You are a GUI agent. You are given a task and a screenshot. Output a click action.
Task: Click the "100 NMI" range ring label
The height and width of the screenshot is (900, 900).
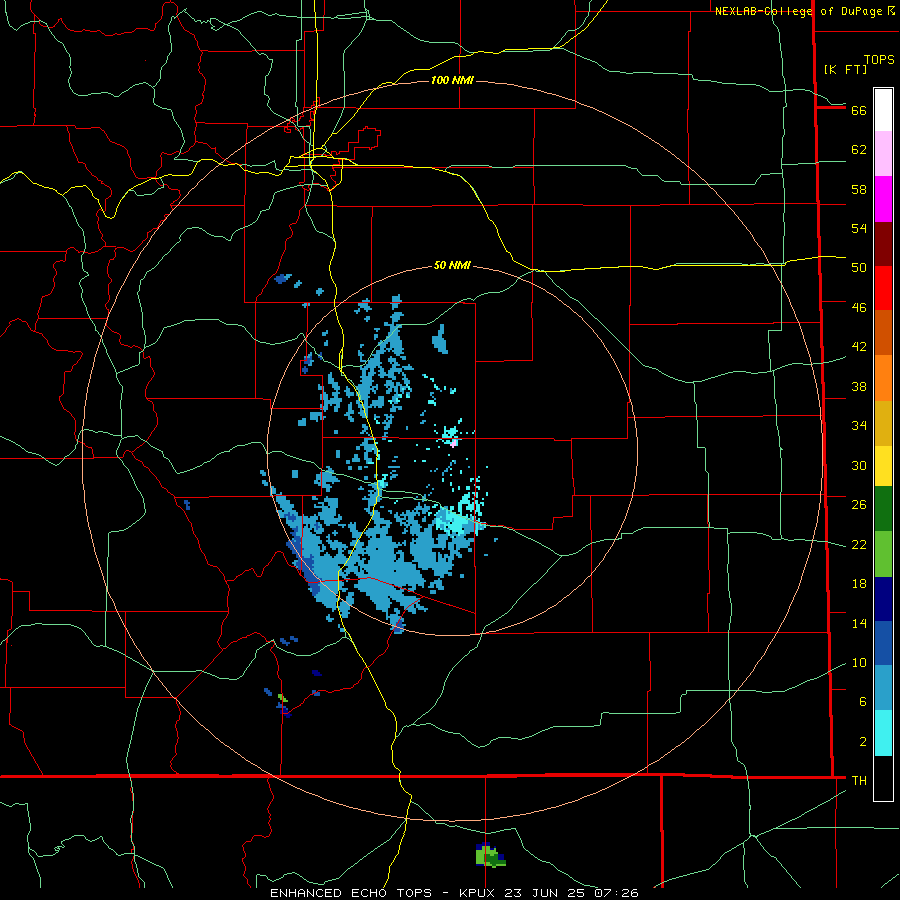pyautogui.click(x=452, y=80)
